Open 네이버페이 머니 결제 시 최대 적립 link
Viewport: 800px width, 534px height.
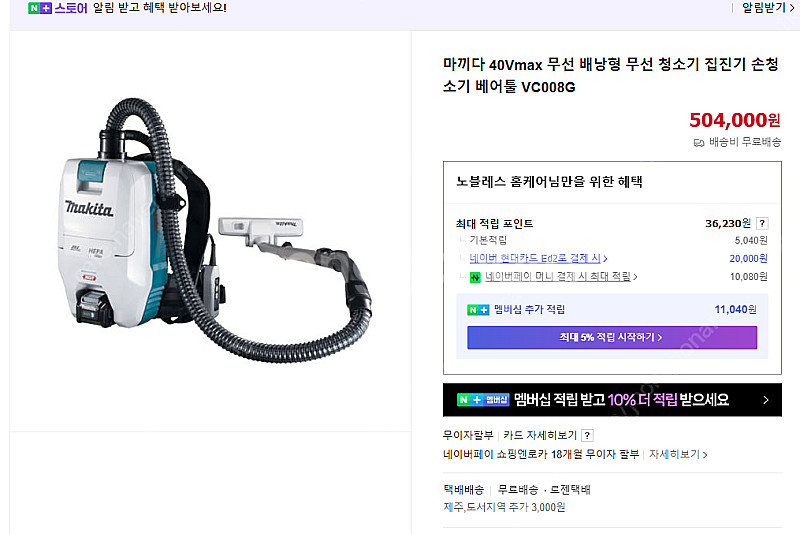pyautogui.click(x=558, y=276)
